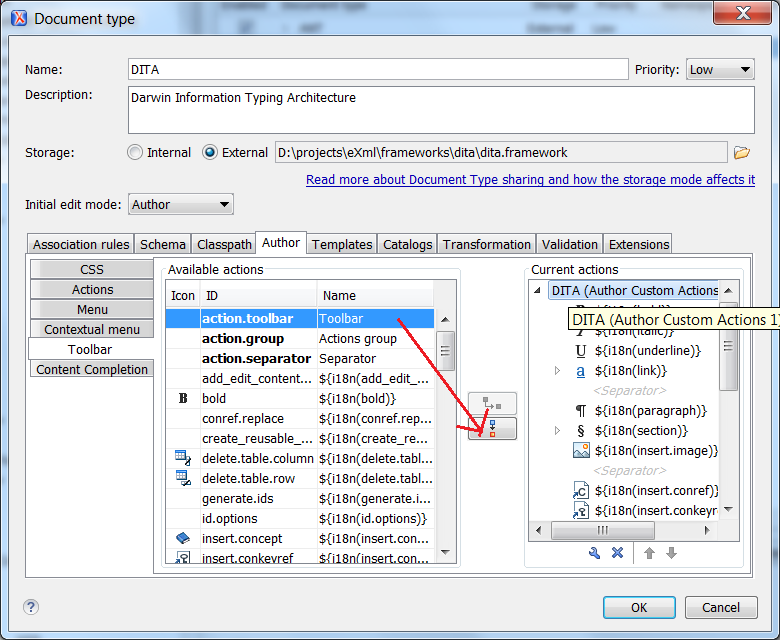Expand the ${i18n(section)} tree node
Screen dimensions: 780x640
[557, 430]
